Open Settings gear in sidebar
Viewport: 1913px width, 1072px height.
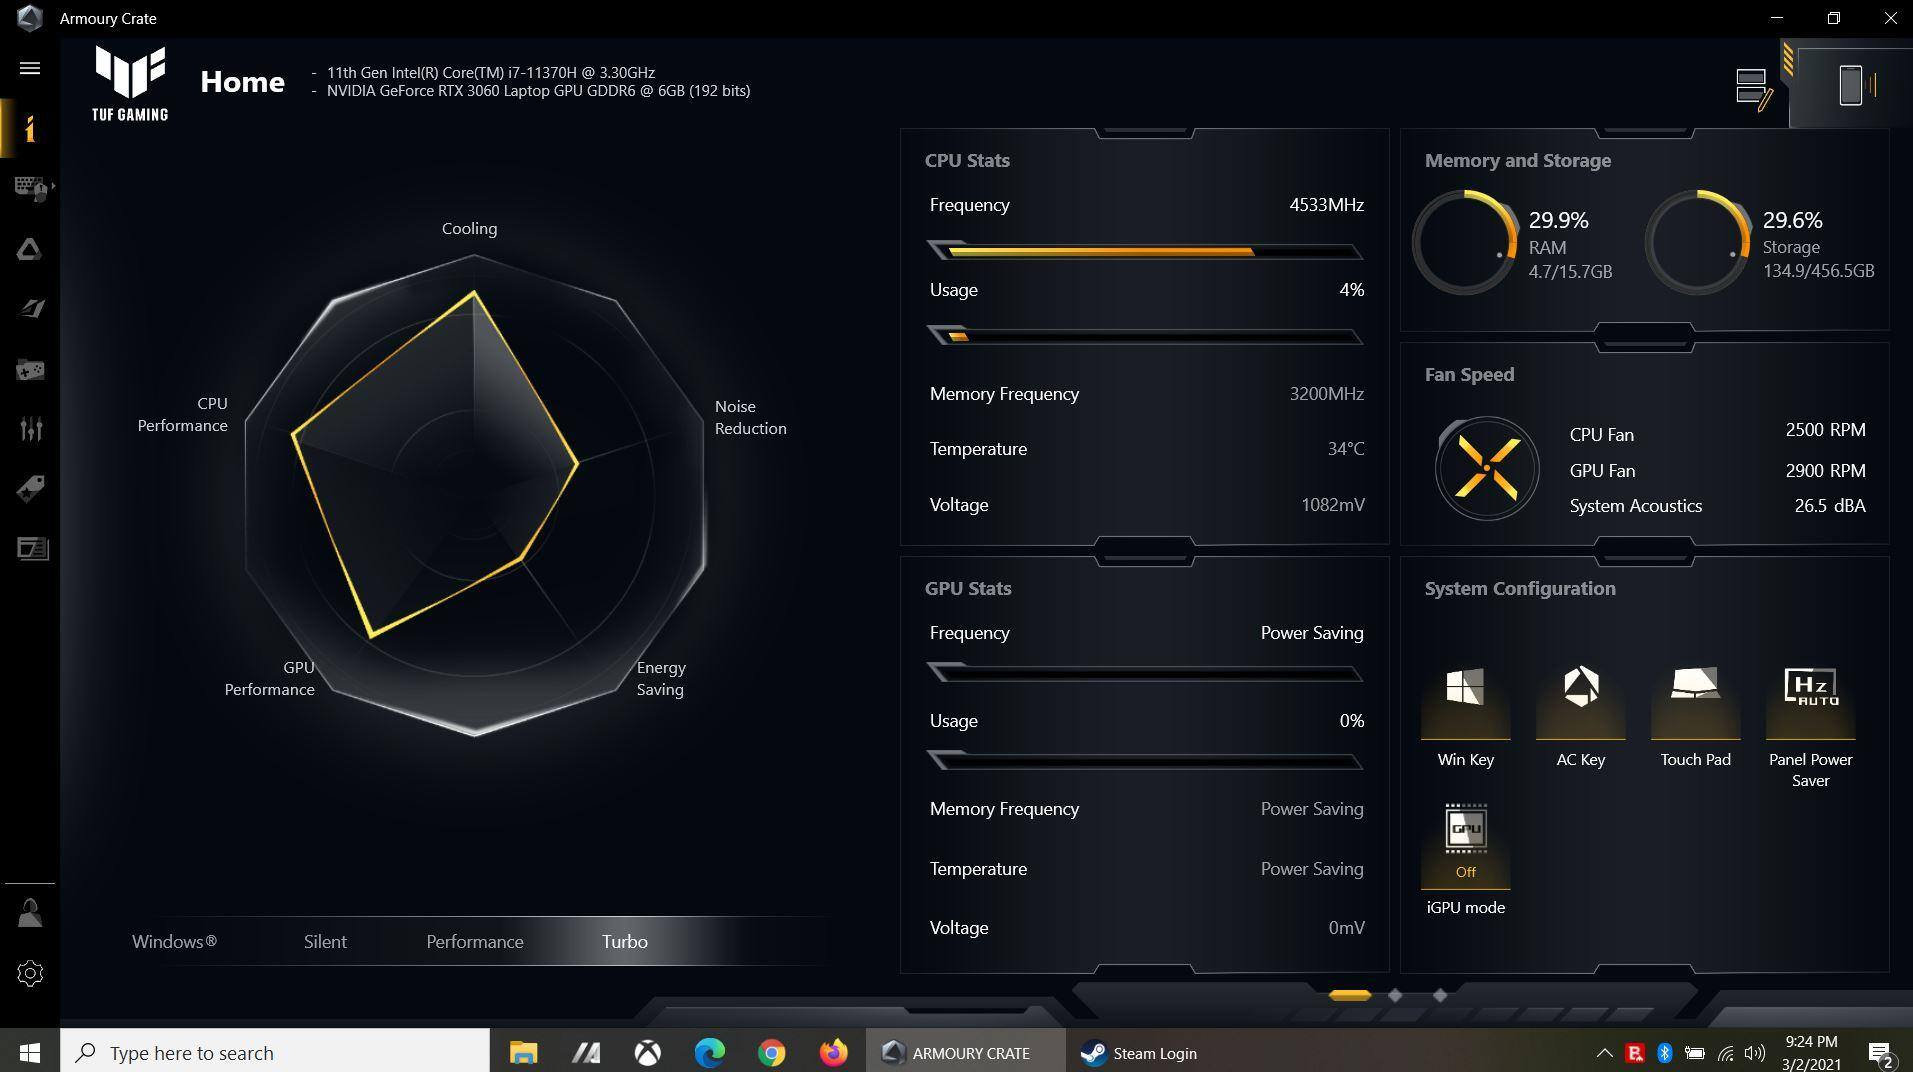[x=30, y=973]
